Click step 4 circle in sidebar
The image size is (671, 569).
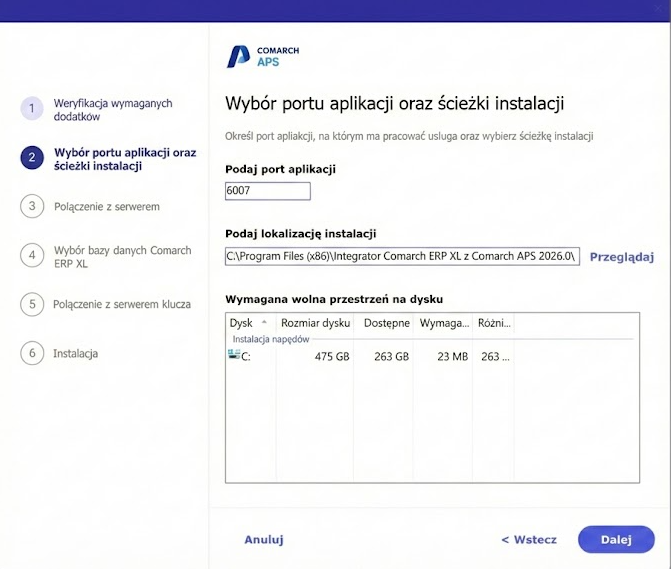32,255
